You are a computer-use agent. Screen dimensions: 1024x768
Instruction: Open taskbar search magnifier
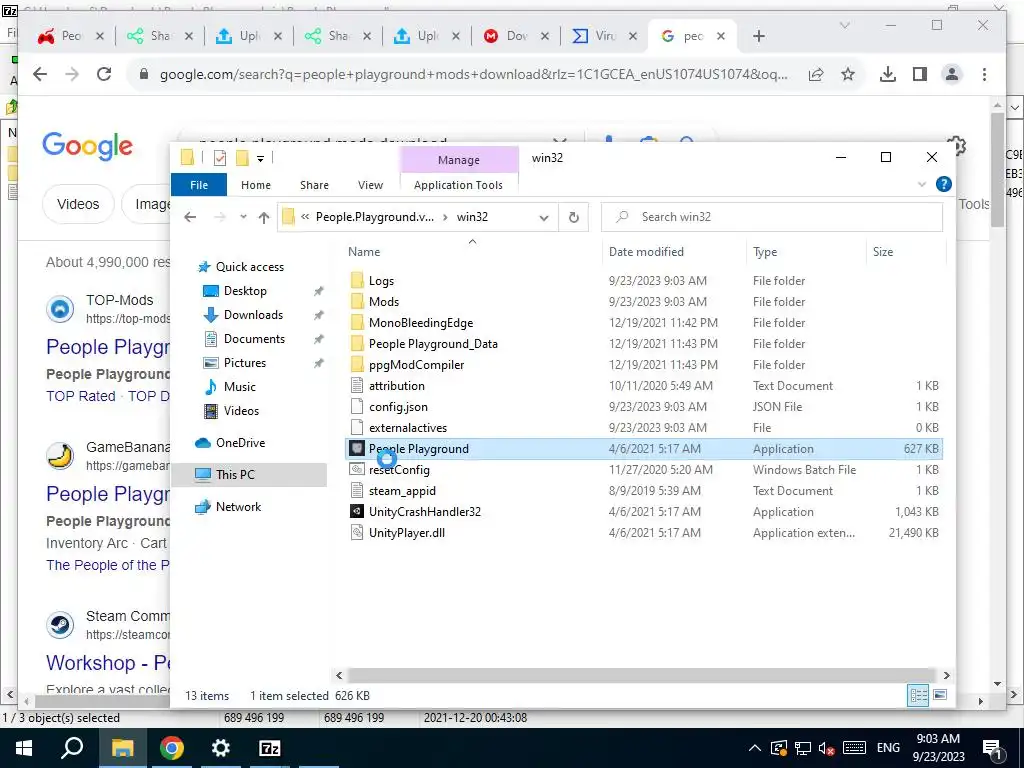click(x=72, y=748)
